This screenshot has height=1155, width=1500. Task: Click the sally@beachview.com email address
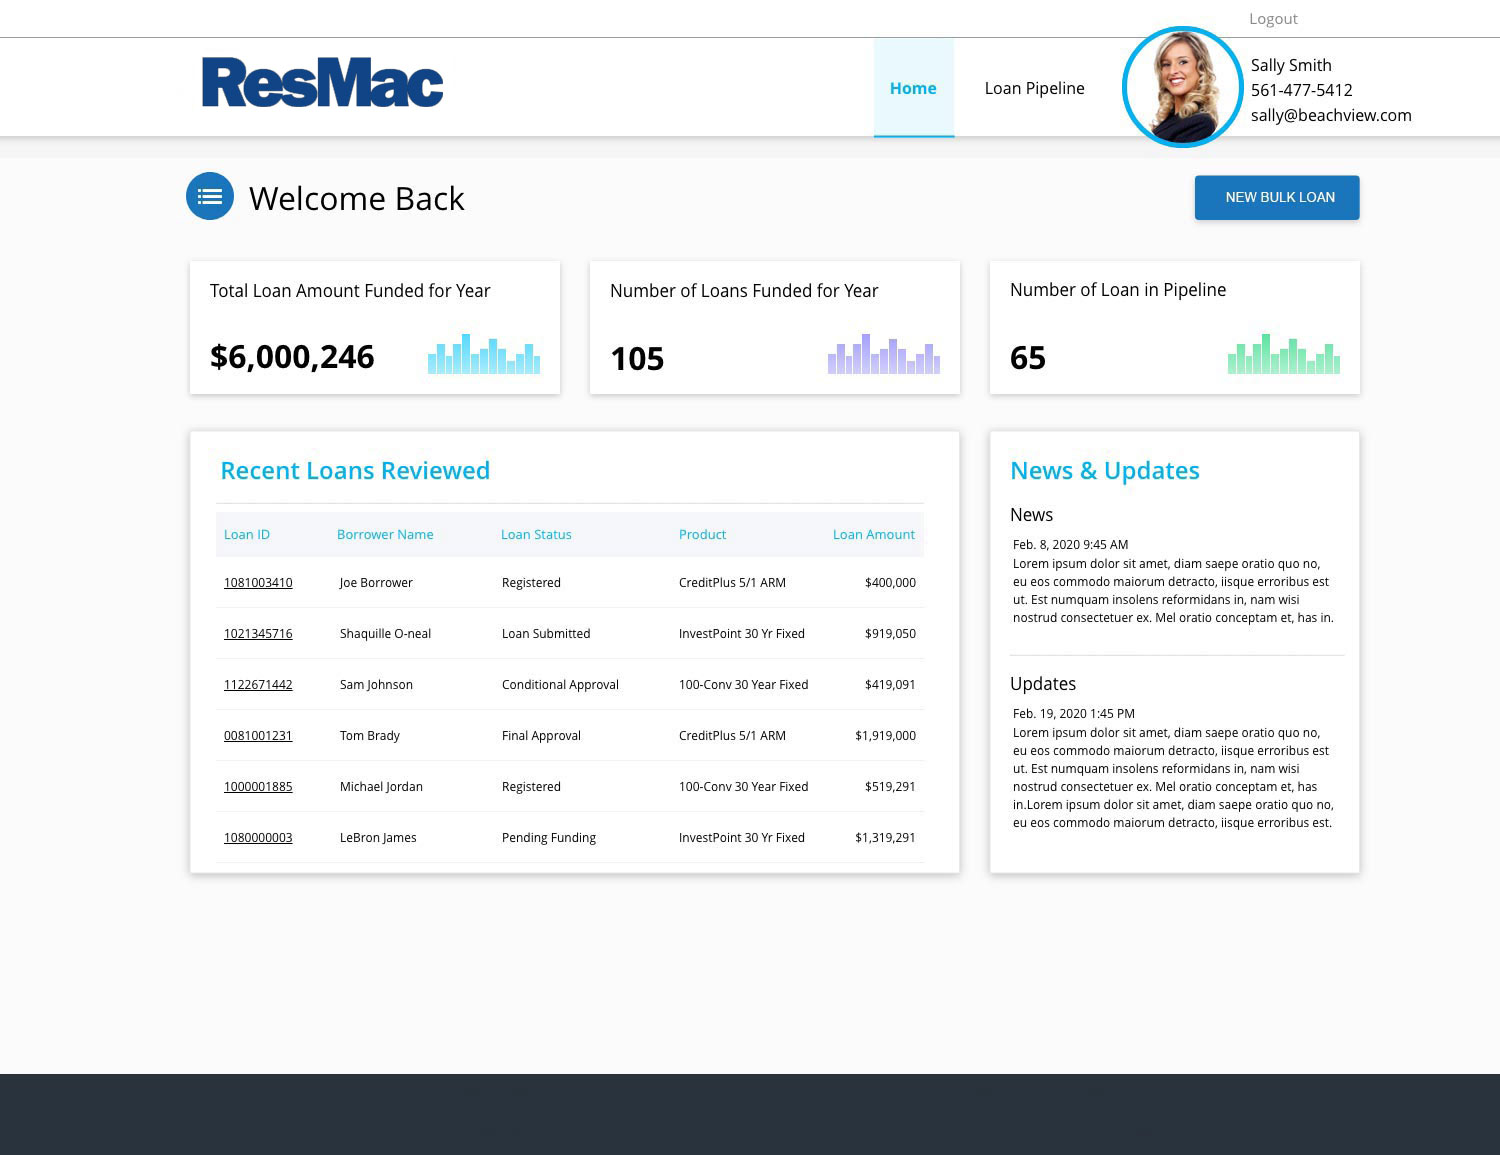click(1331, 115)
